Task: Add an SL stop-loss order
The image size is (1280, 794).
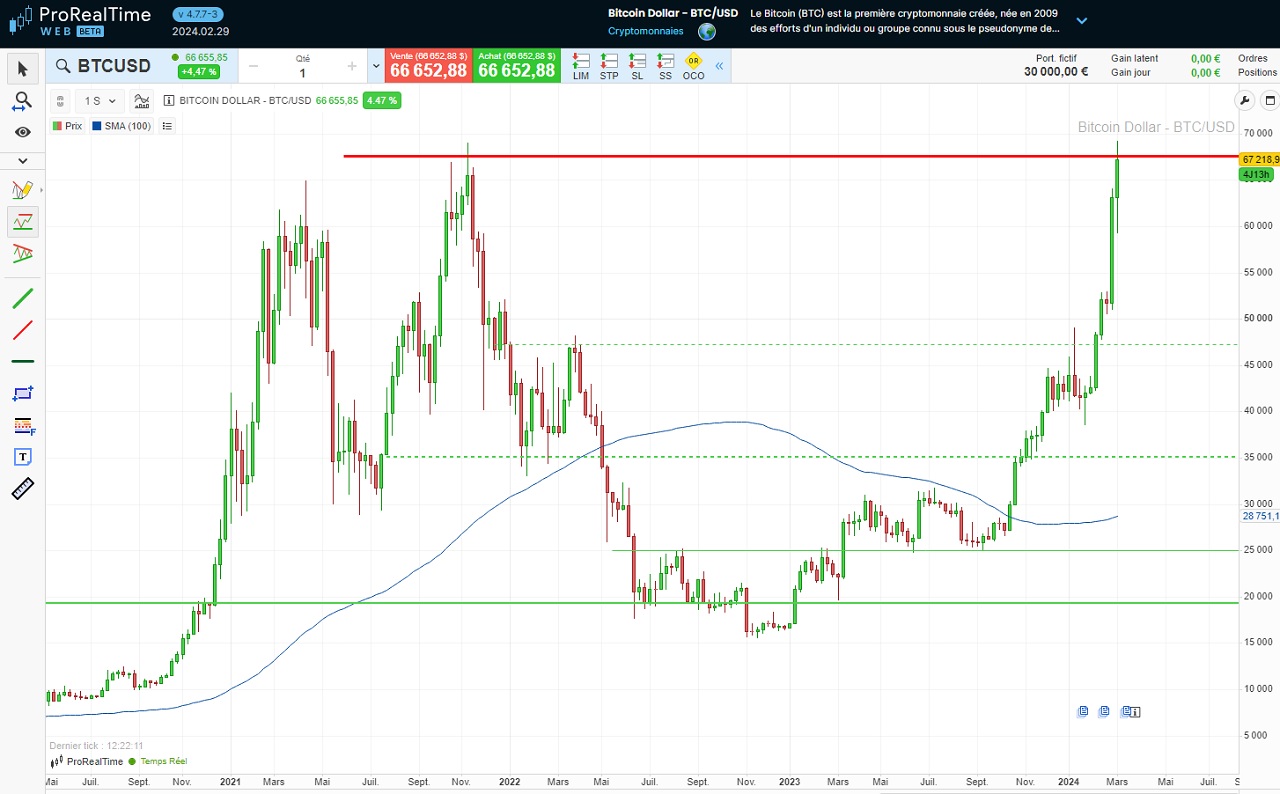Action: 637,67
